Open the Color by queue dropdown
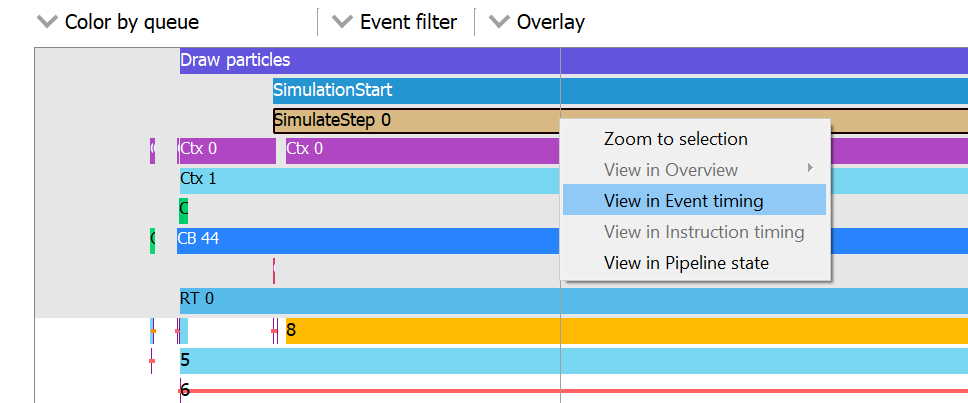968x403 pixels. (x=117, y=22)
